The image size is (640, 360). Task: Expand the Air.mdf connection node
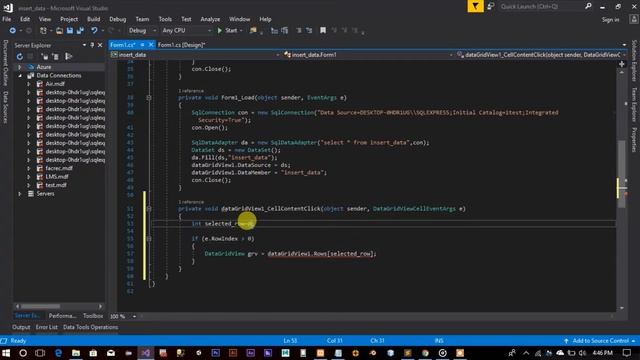tap(29, 84)
